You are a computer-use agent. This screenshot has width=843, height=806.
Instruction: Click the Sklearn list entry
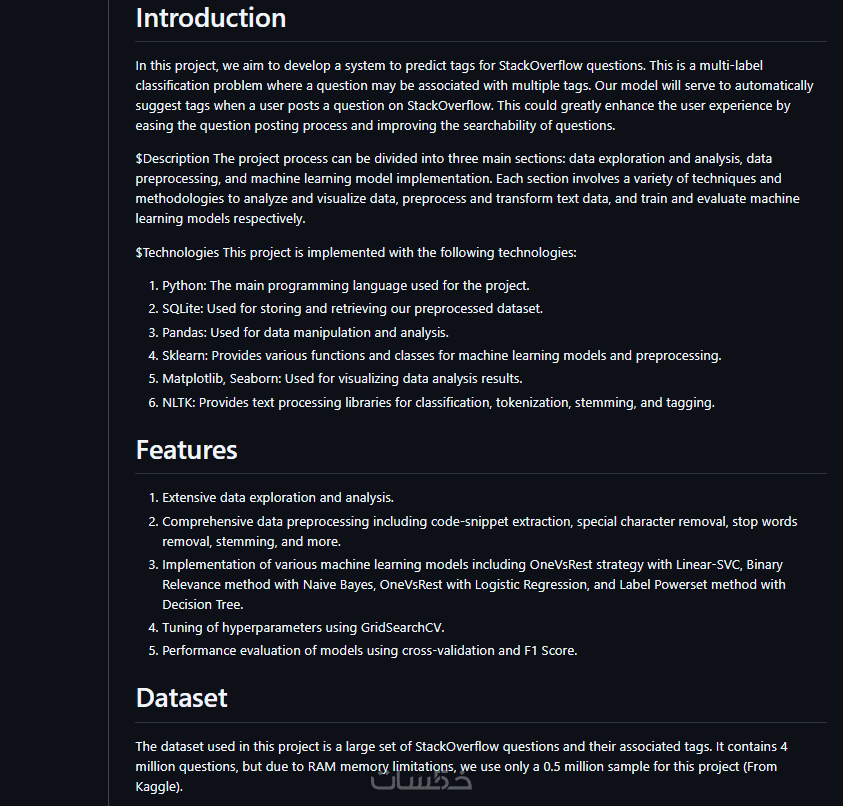[x=441, y=355]
